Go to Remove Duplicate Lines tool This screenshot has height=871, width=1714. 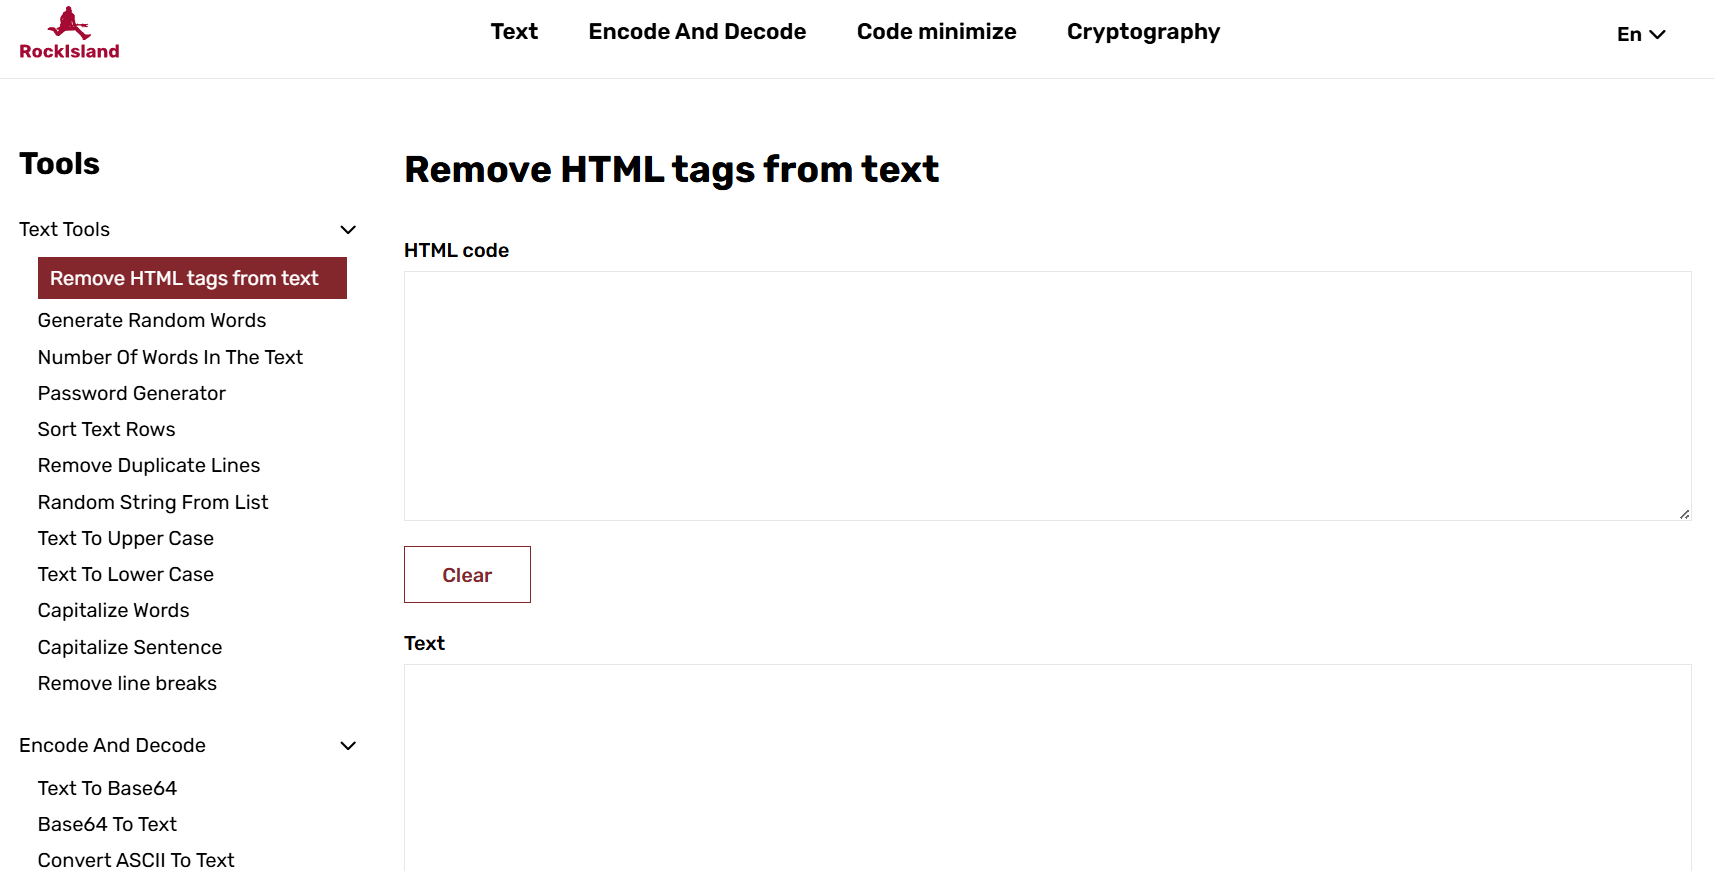pos(149,465)
